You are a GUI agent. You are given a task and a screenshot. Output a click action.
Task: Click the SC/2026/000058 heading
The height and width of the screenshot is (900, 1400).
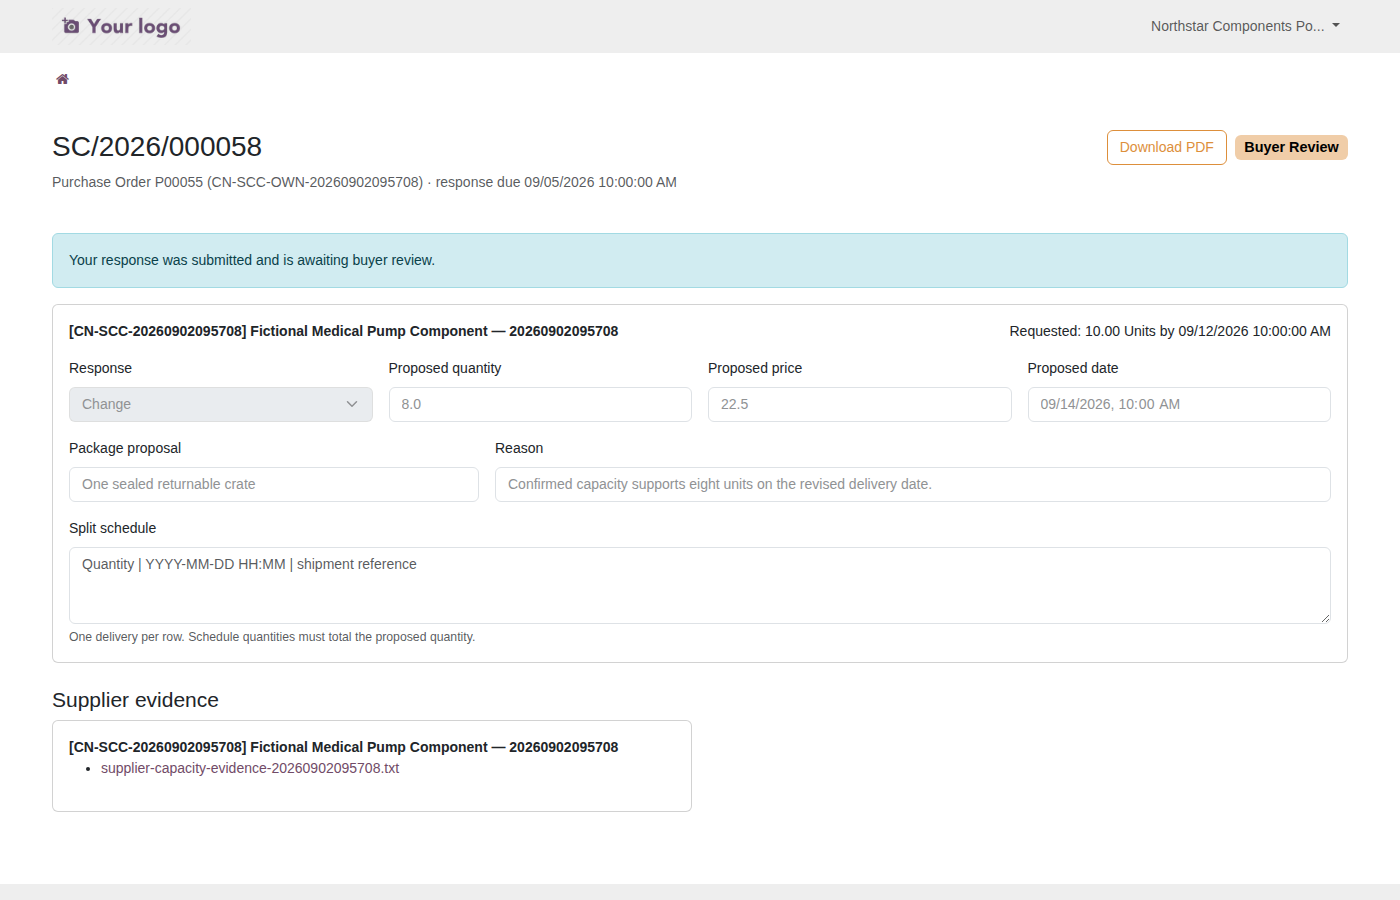pos(157,147)
